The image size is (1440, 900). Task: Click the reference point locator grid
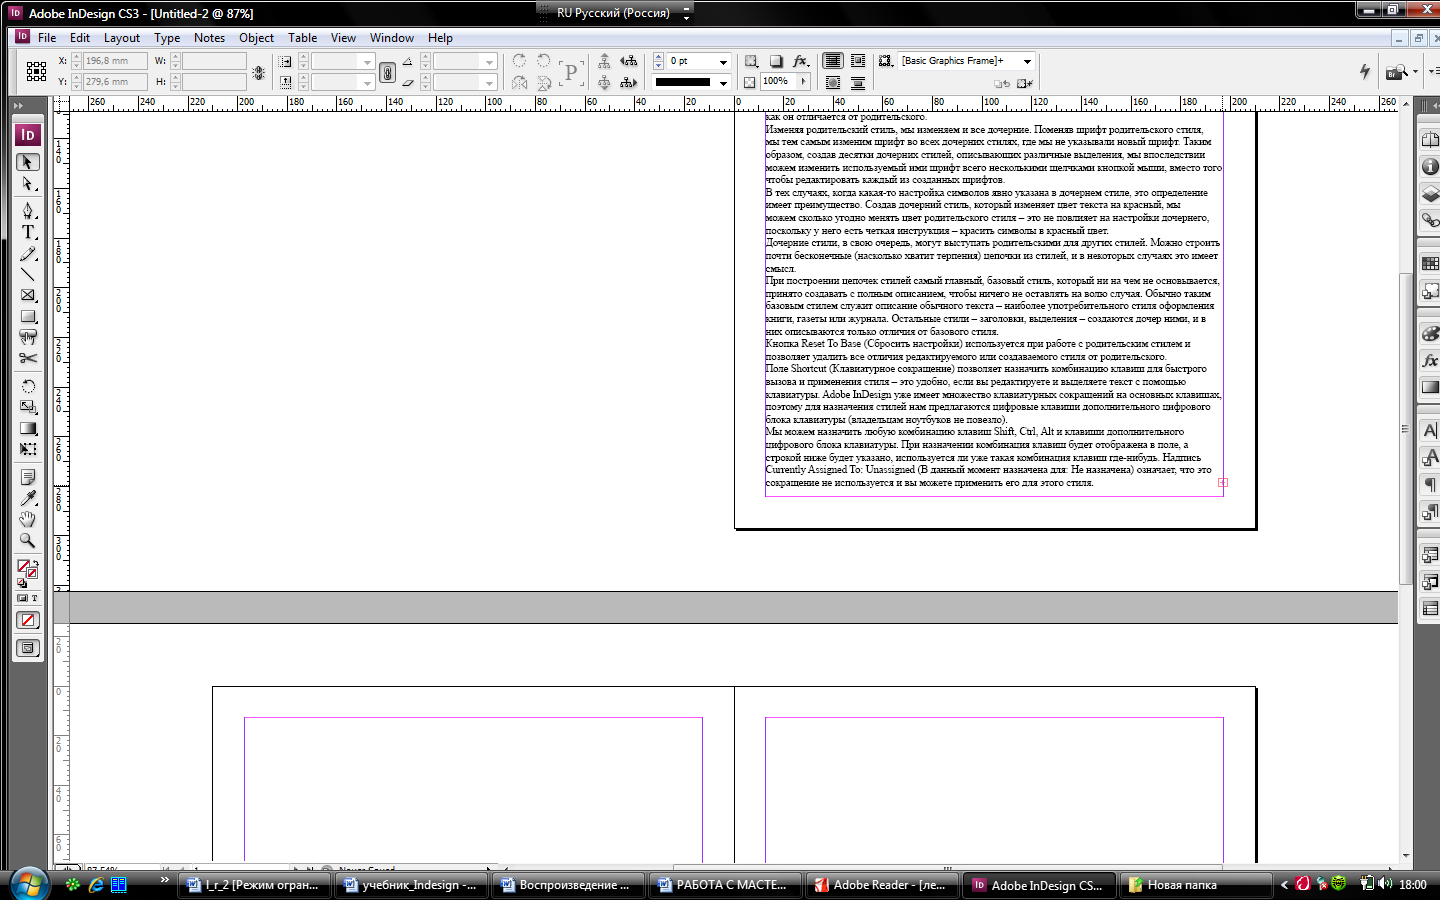click(x=36, y=71)
